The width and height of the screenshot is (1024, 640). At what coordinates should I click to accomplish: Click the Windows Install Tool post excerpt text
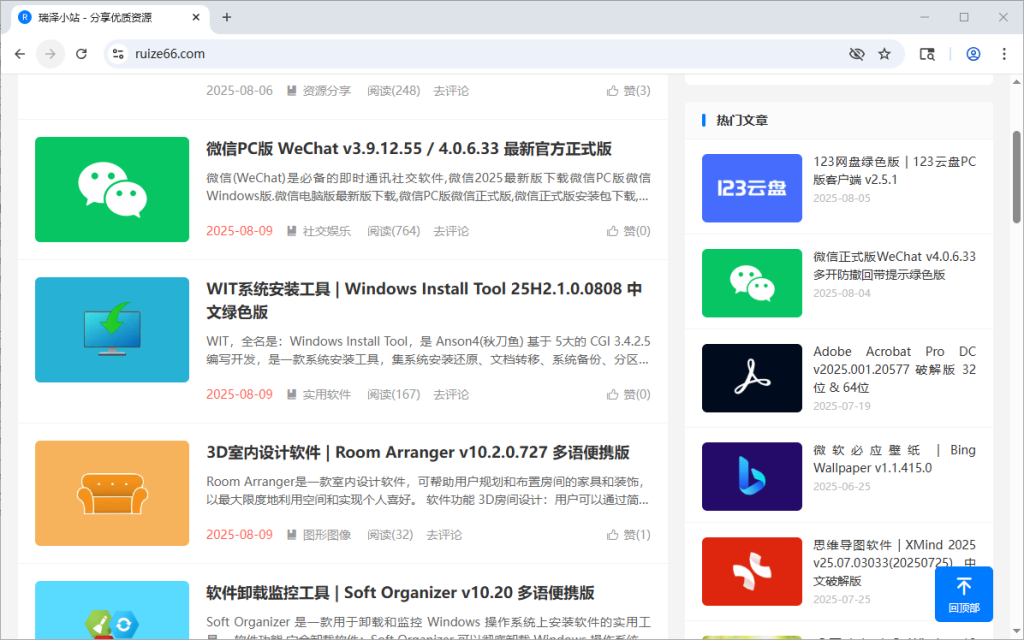click(x=428, y=350)
